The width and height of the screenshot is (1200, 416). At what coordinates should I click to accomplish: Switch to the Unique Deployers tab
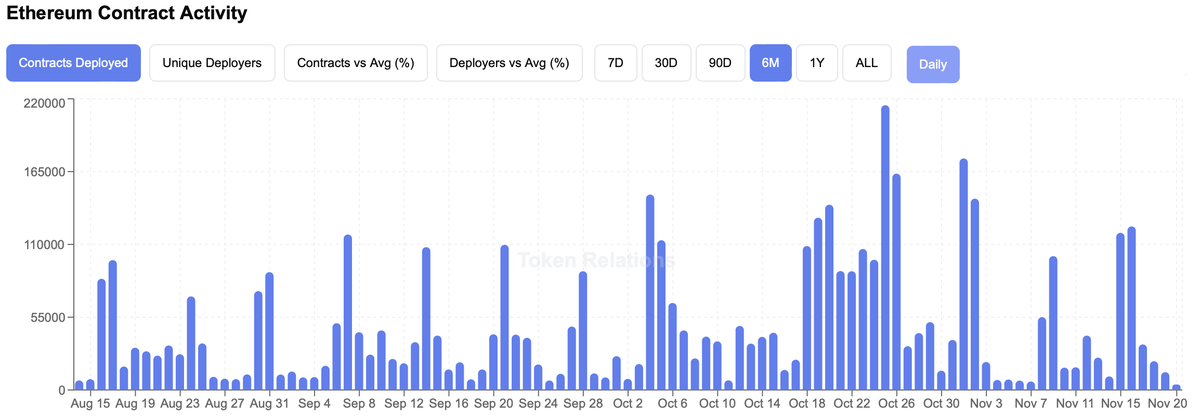[x=212, y=63]
